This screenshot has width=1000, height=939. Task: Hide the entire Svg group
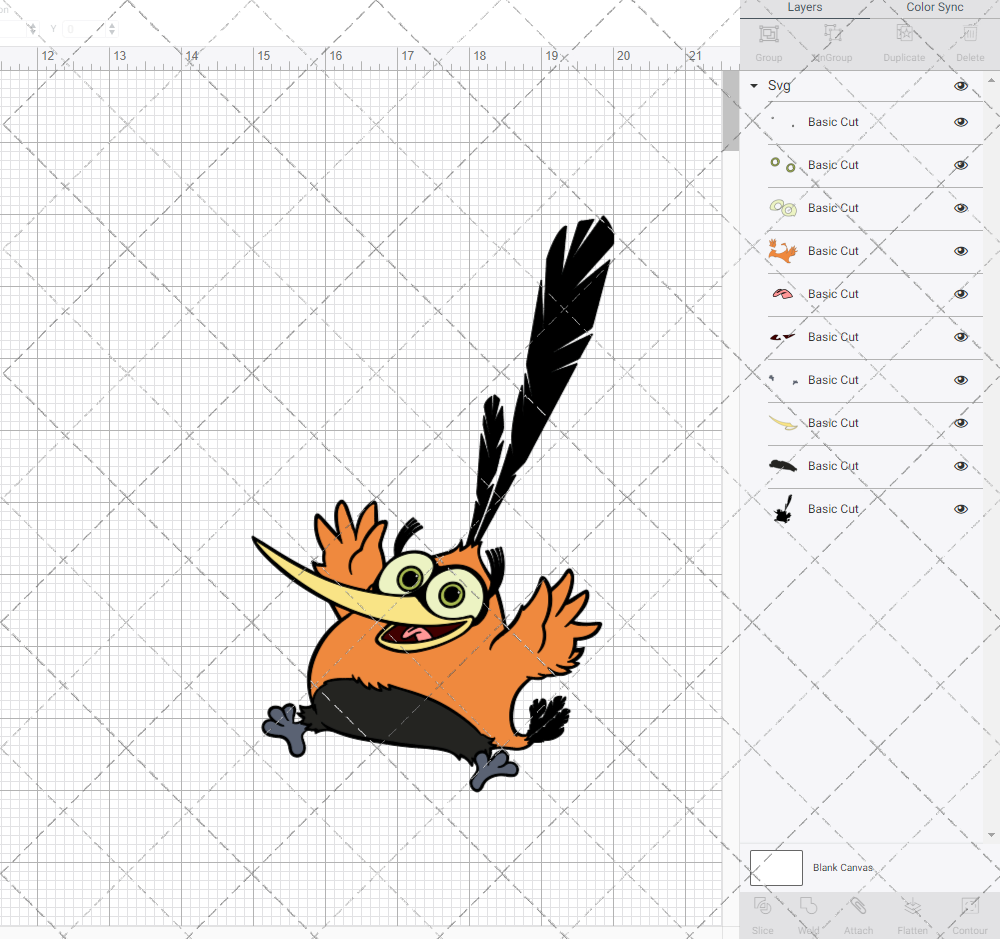[961, 86]
